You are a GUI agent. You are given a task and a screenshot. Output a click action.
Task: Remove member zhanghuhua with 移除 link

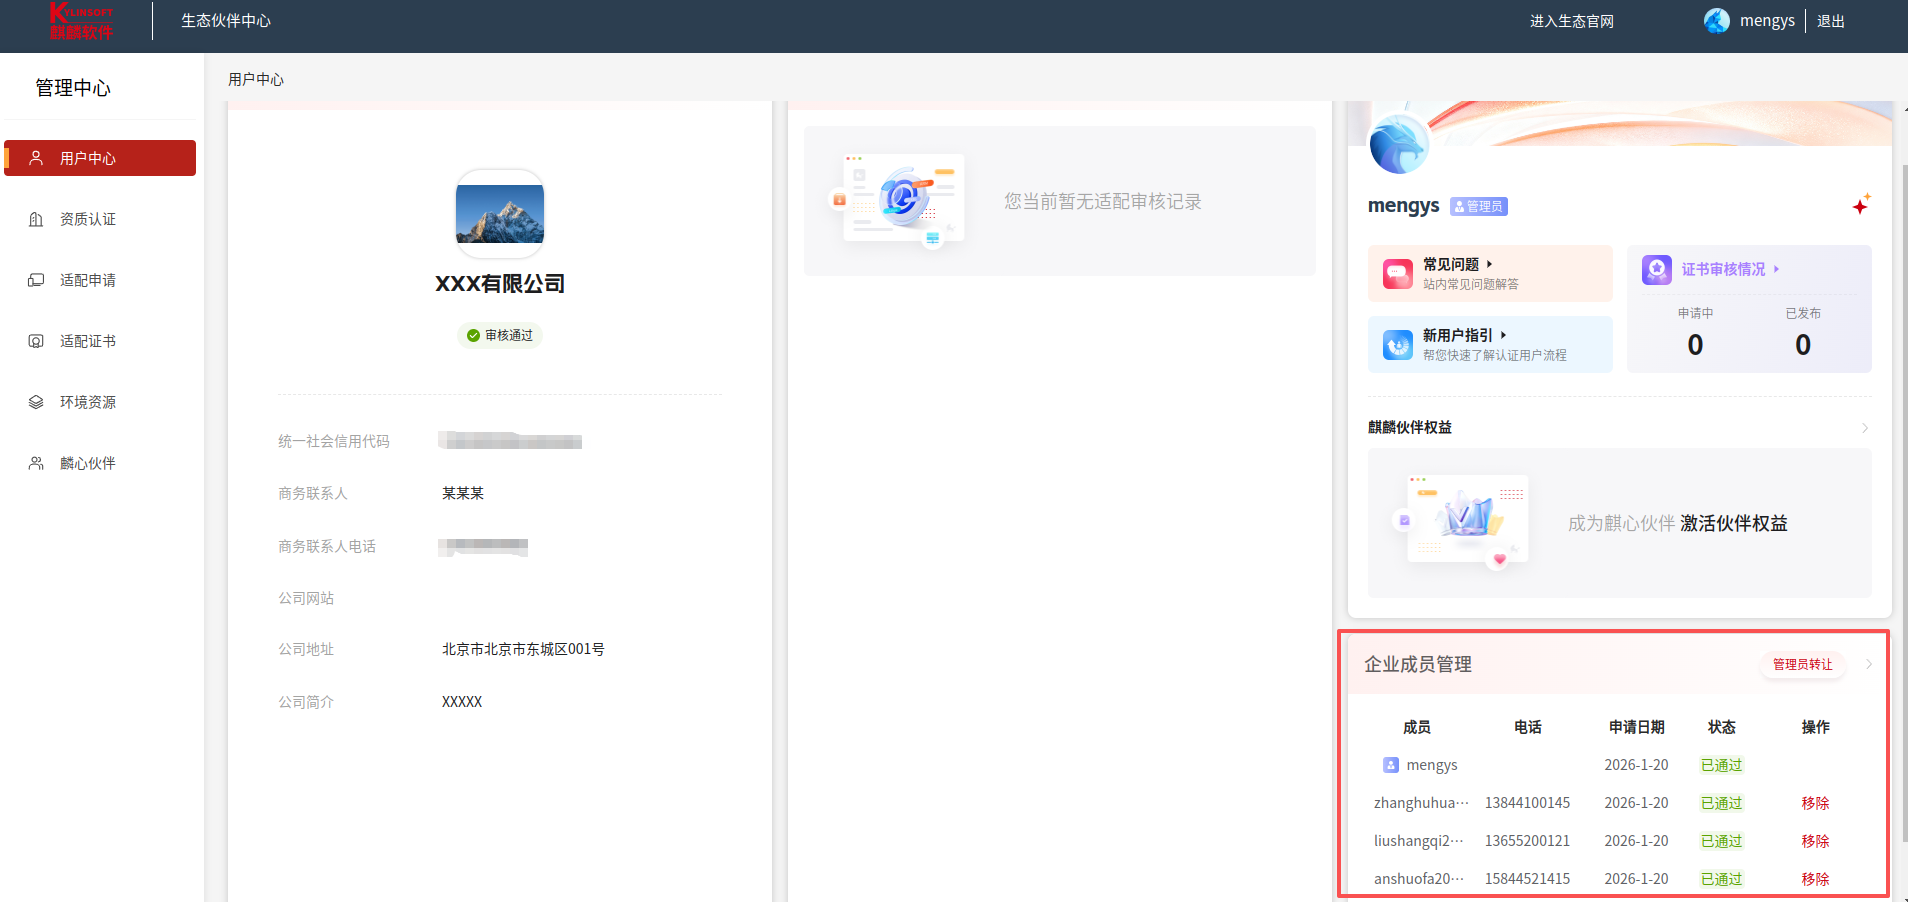coord(1815,803)
